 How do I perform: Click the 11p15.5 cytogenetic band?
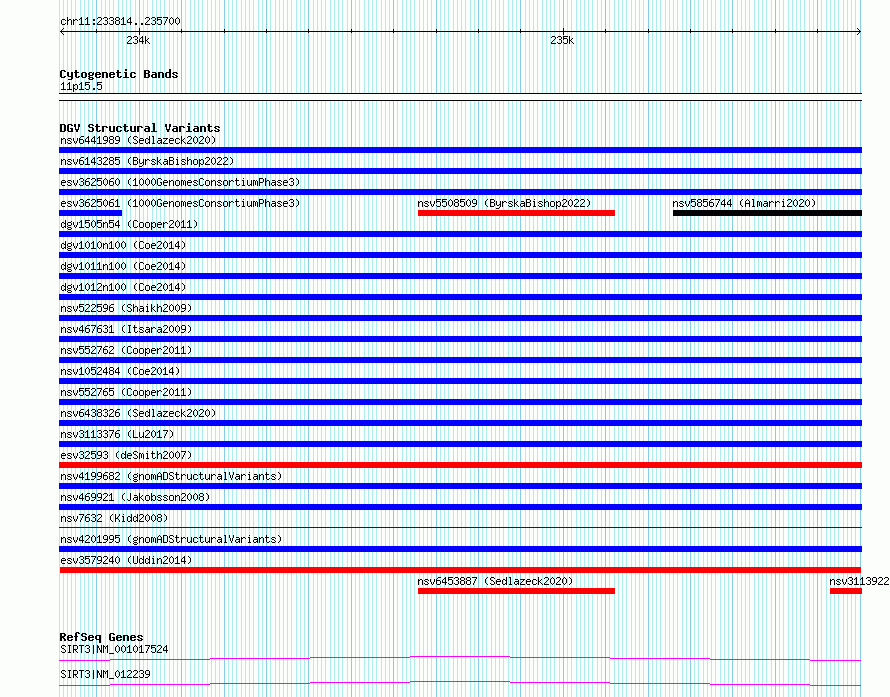click(x=81, y=87)
